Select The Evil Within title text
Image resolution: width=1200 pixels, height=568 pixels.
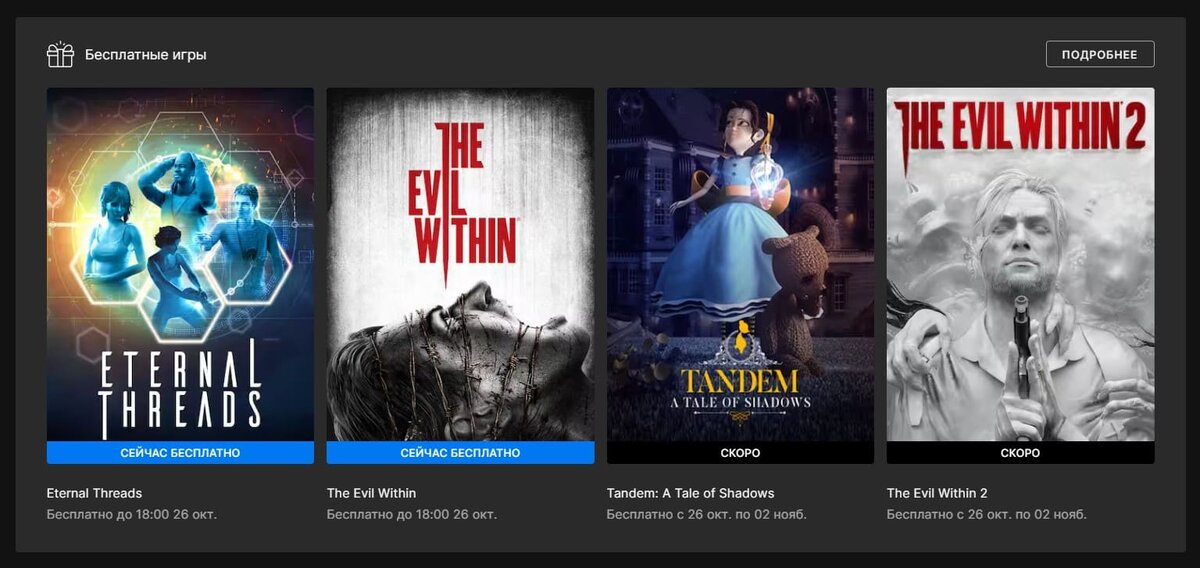tap(371, 493)
